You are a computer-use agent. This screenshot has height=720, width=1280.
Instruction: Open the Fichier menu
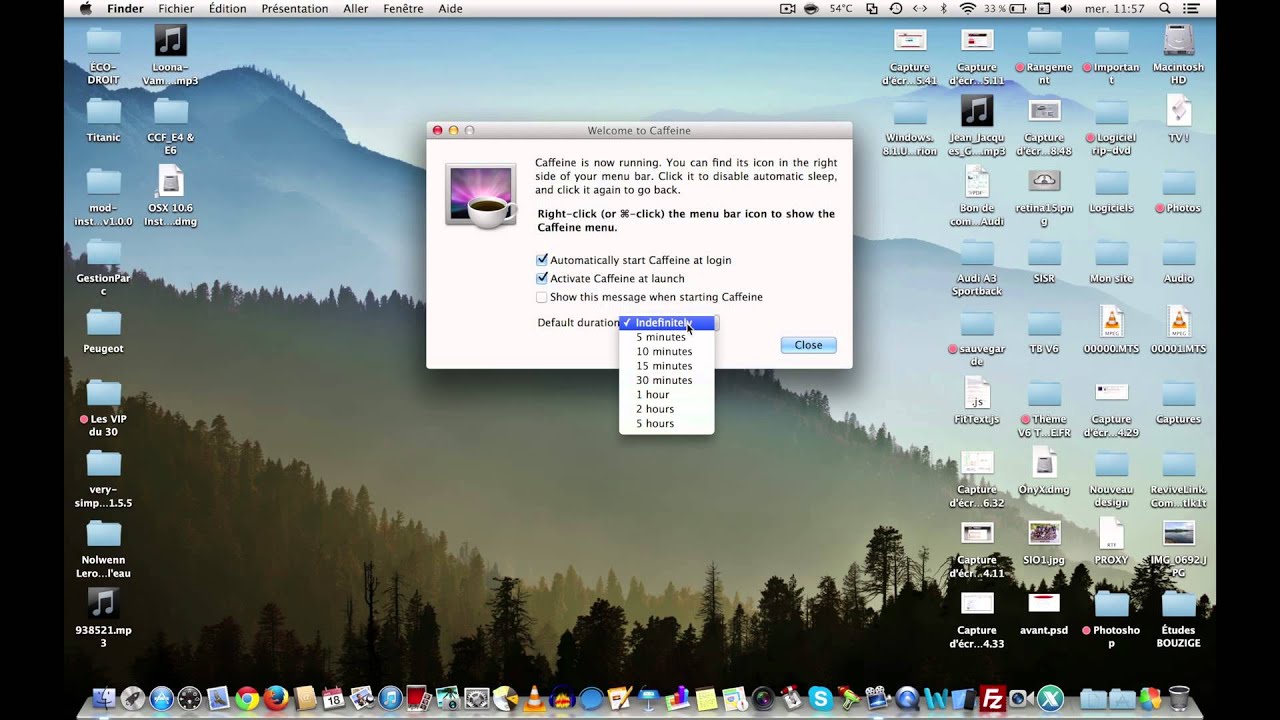(x=176, y=8)
